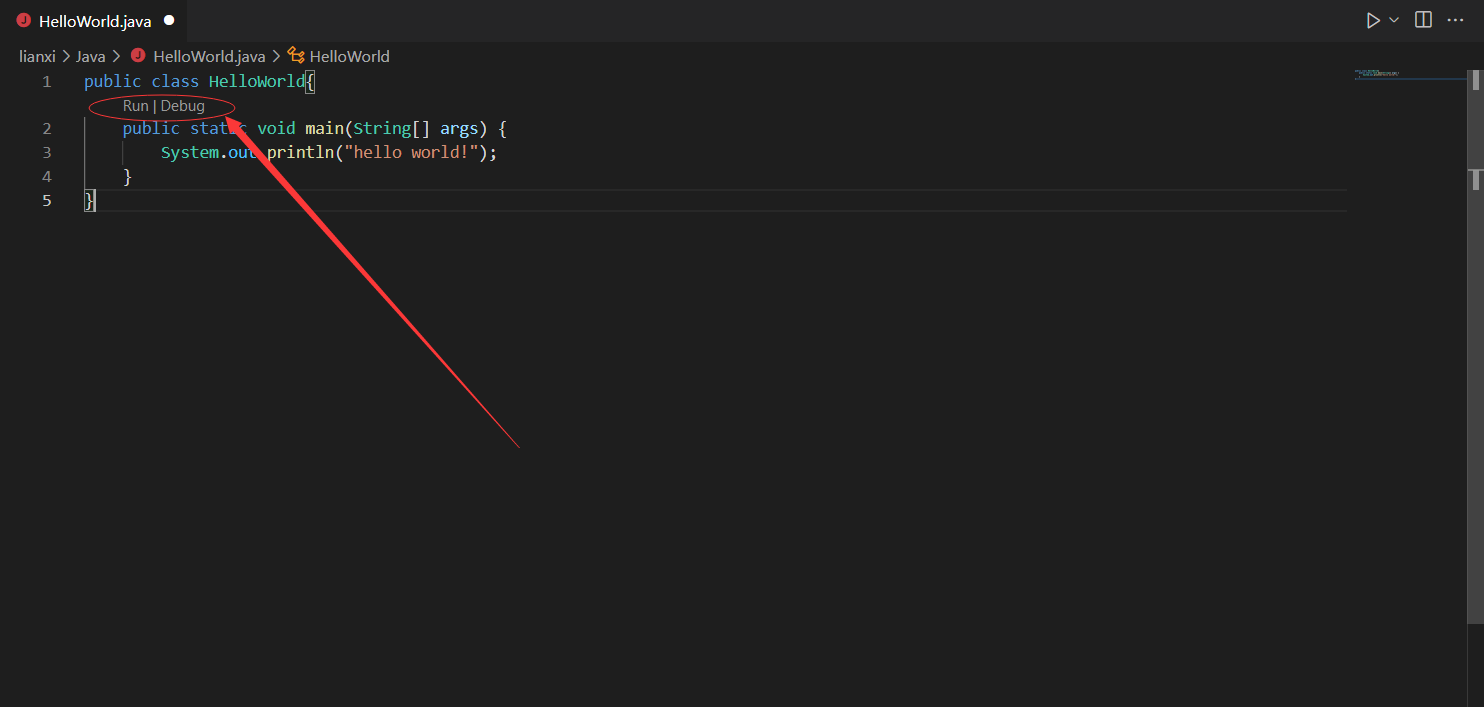Image resolution: width=1484 pixels, height=707 pixels.
Task: Open the Split Editor icon
Action: click(x=1422, y=19)
